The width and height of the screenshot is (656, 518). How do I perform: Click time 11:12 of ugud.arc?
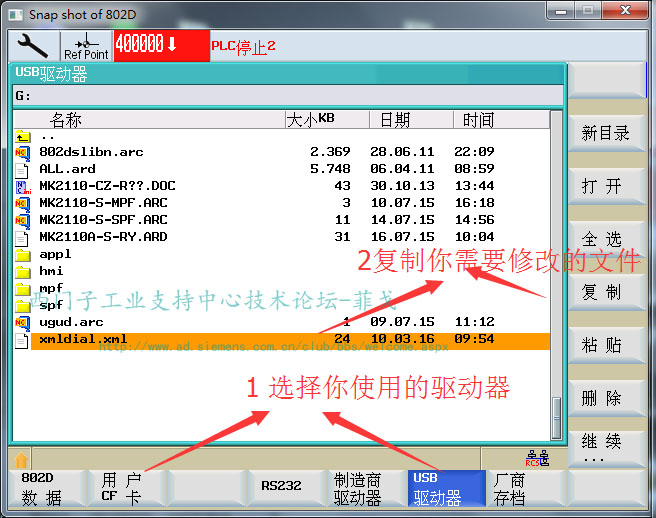[x=474, y=322]
